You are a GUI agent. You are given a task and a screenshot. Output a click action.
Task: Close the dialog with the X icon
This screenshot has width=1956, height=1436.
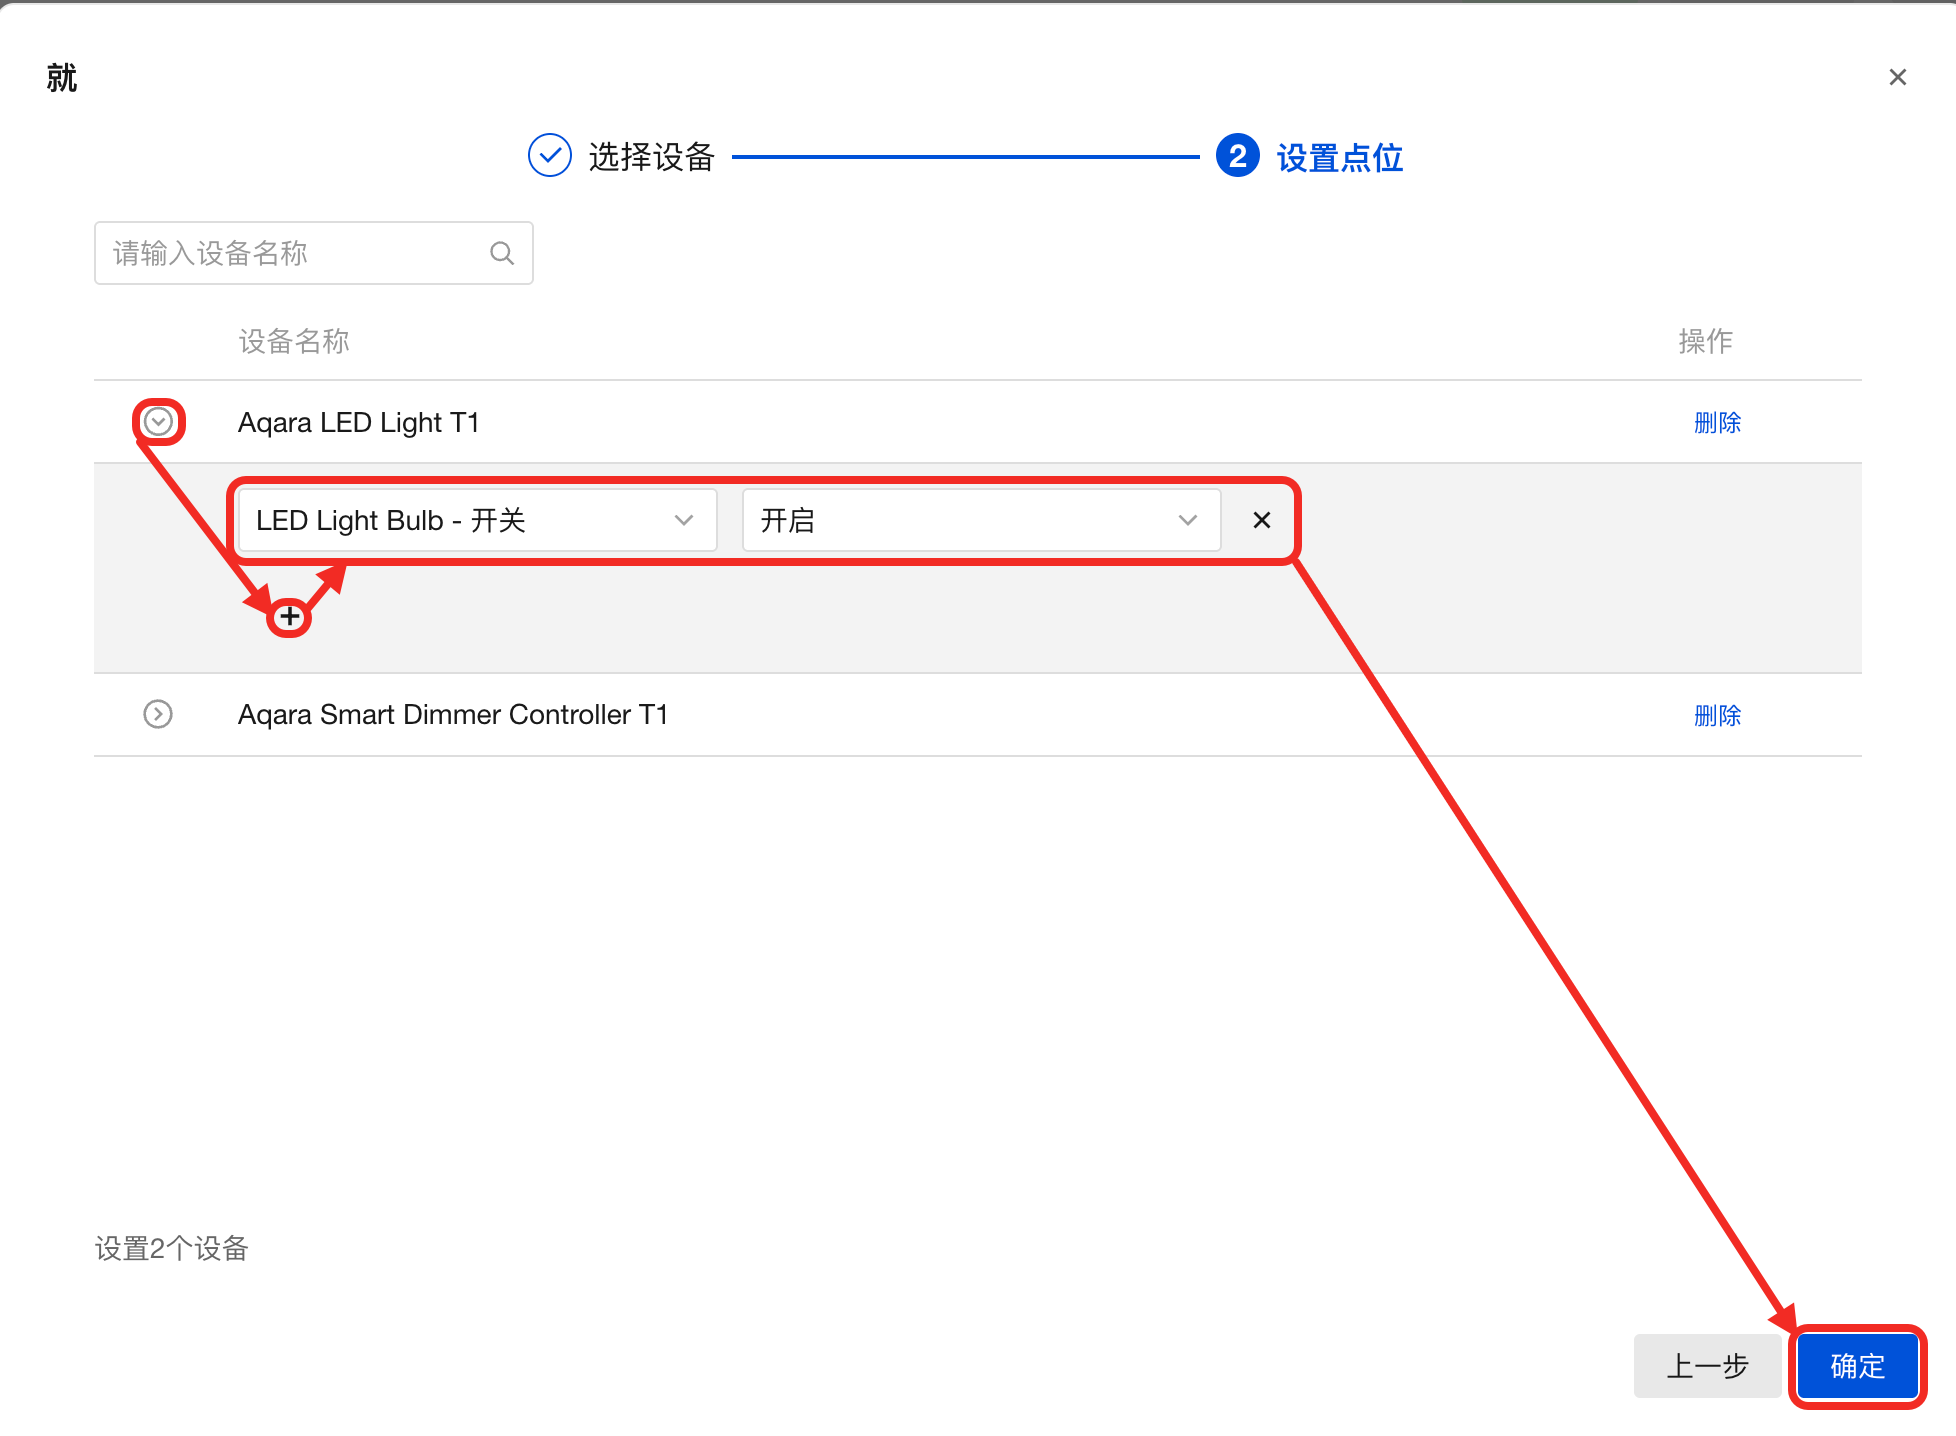point(1897,77)
